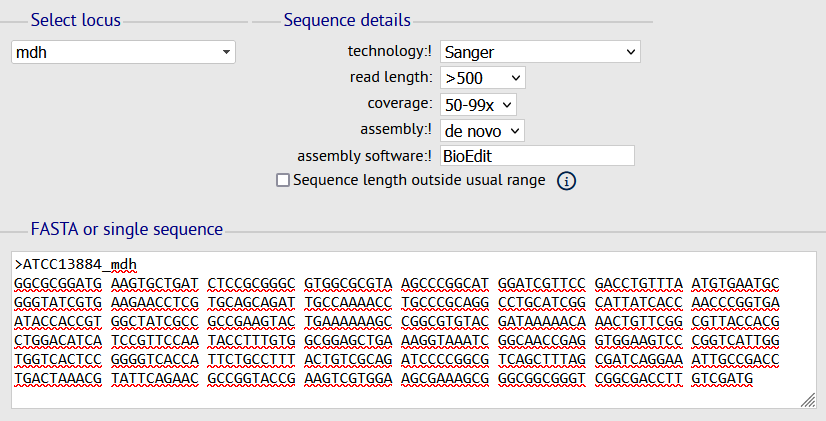Image resolution: width=826 pixels, height=421 pixels.
Task: Click the 'Select locus' section heading
Action: click(x=76, y=20)
